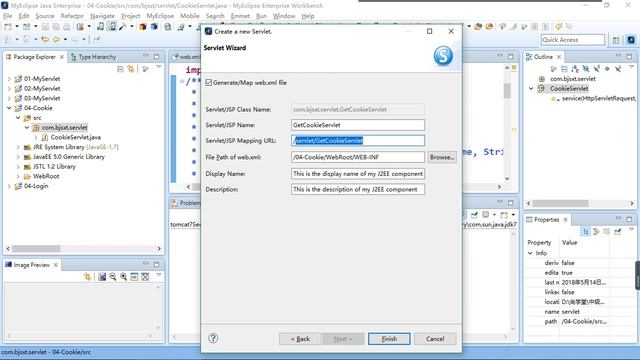Click the Description text field
The image size is (640, 360).
pos(358,189)
